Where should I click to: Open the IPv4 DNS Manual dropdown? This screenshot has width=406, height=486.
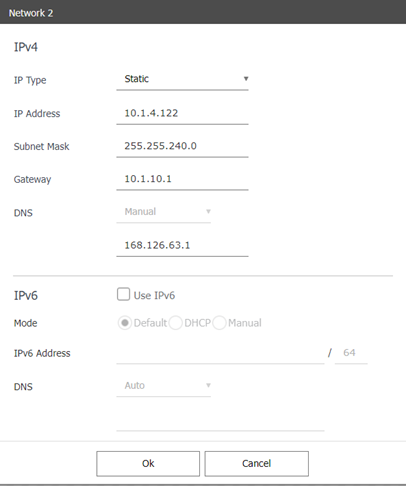(164, 212)
